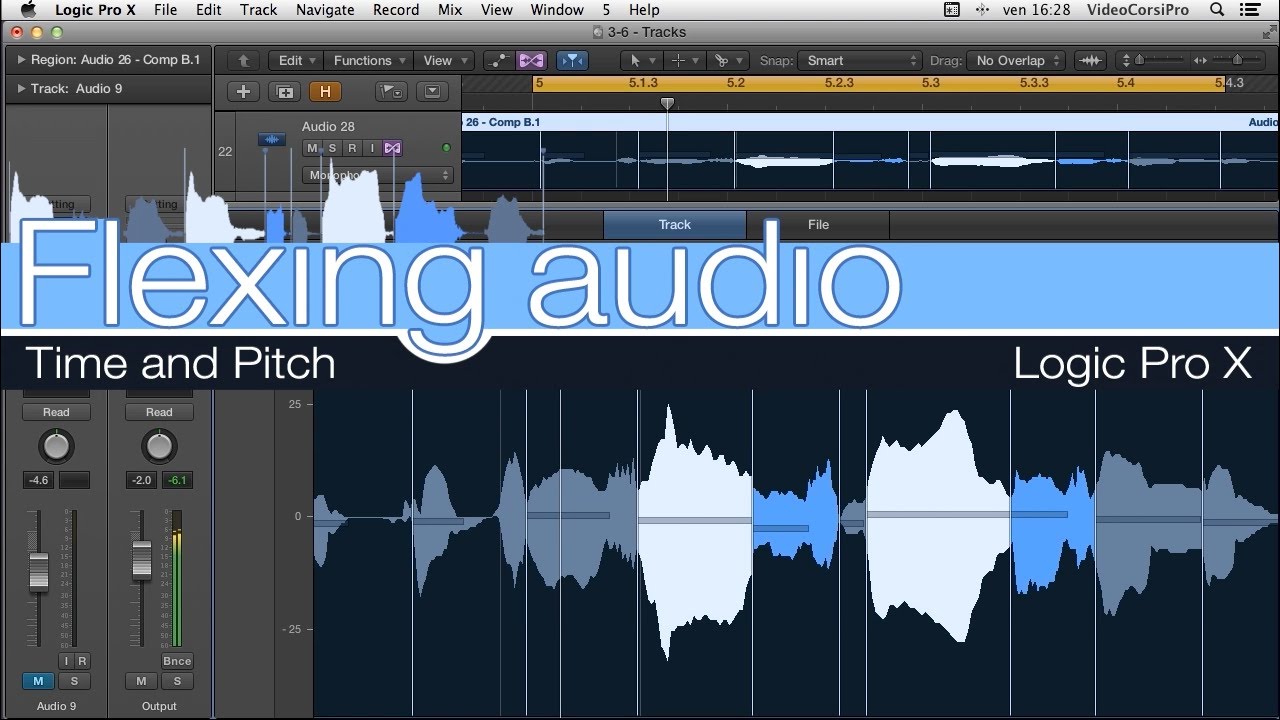Screen dimensions: 1280x720
Task: Open the Functions dropdown menu
Action: pyautogui.click(x=370, y=60)
